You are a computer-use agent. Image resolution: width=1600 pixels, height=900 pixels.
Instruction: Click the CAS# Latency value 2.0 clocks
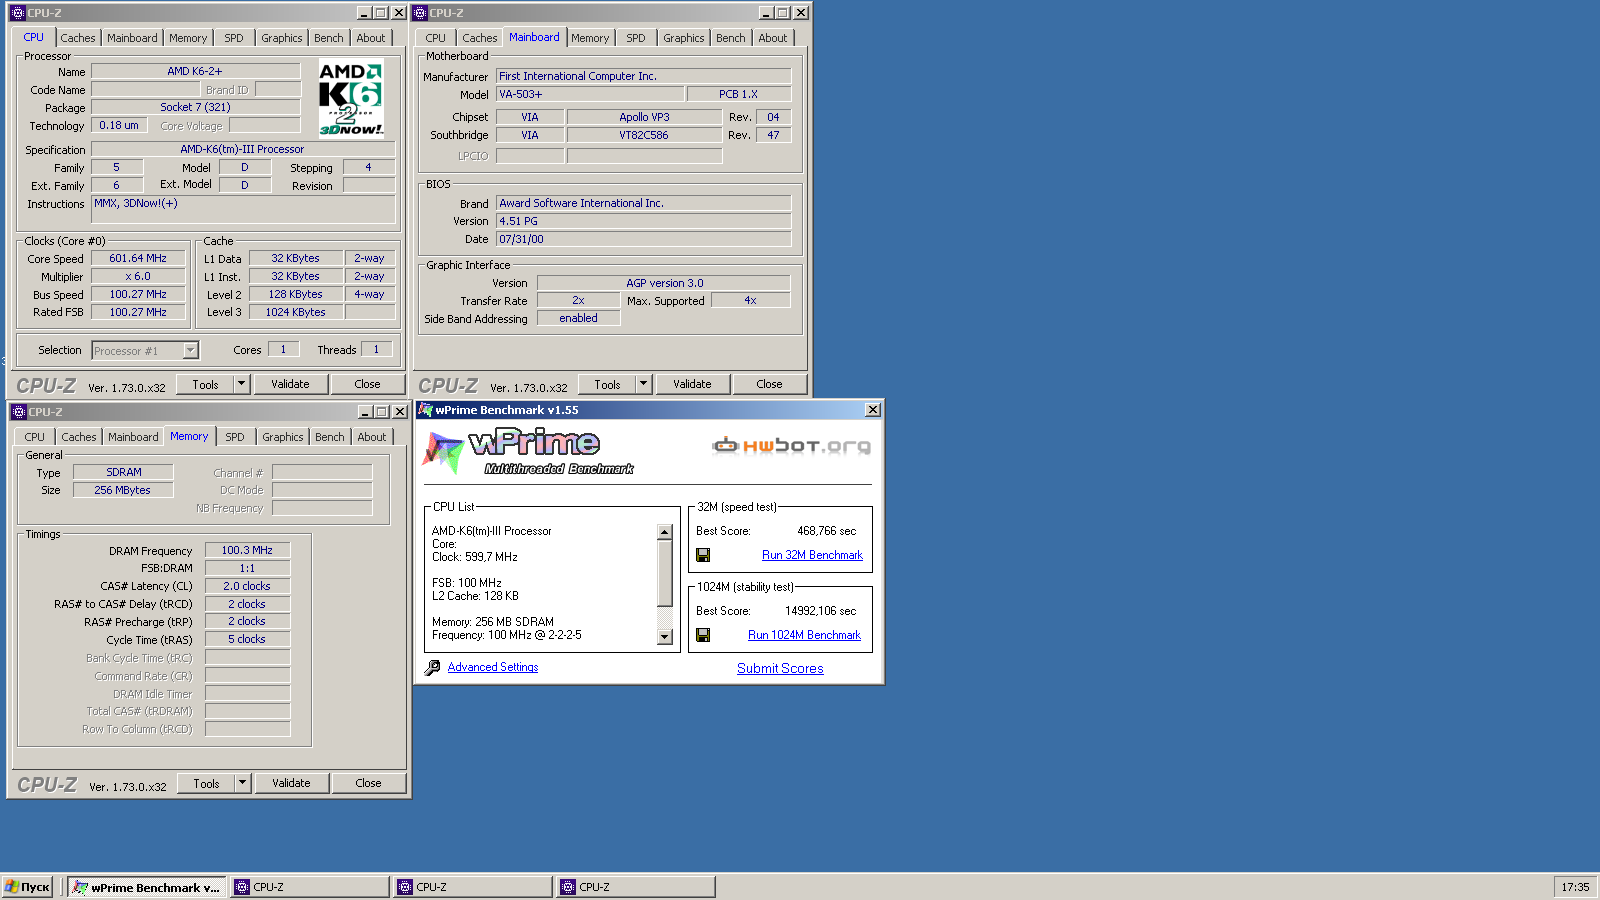(247, 586)
